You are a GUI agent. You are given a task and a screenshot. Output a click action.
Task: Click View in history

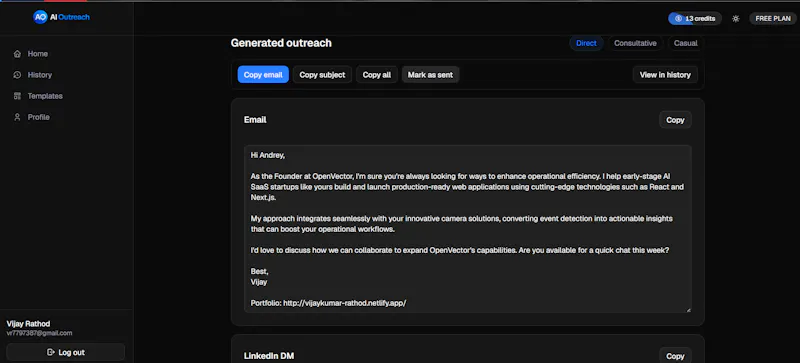(x=665, y=75)
